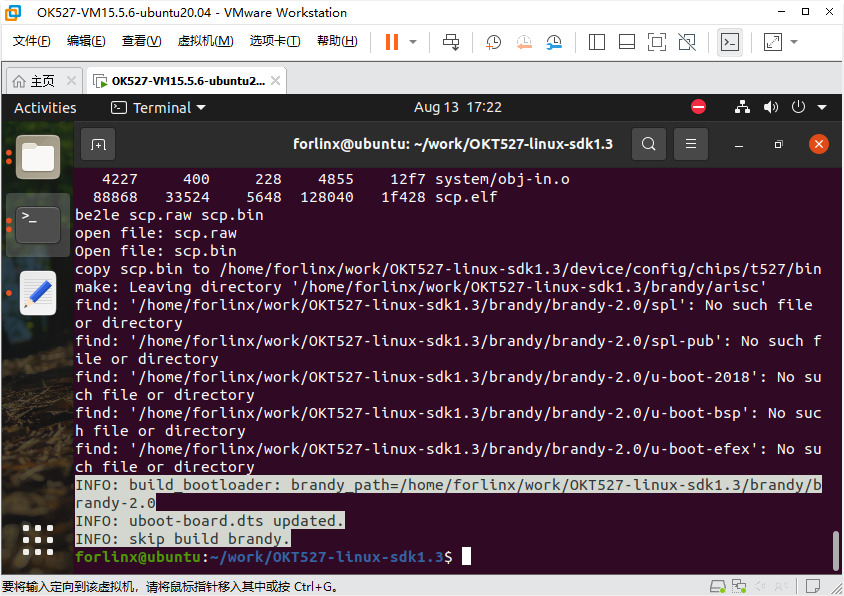Pause the virtual machine
Viewport: 844px width, 596px height.
pos(392,42)
